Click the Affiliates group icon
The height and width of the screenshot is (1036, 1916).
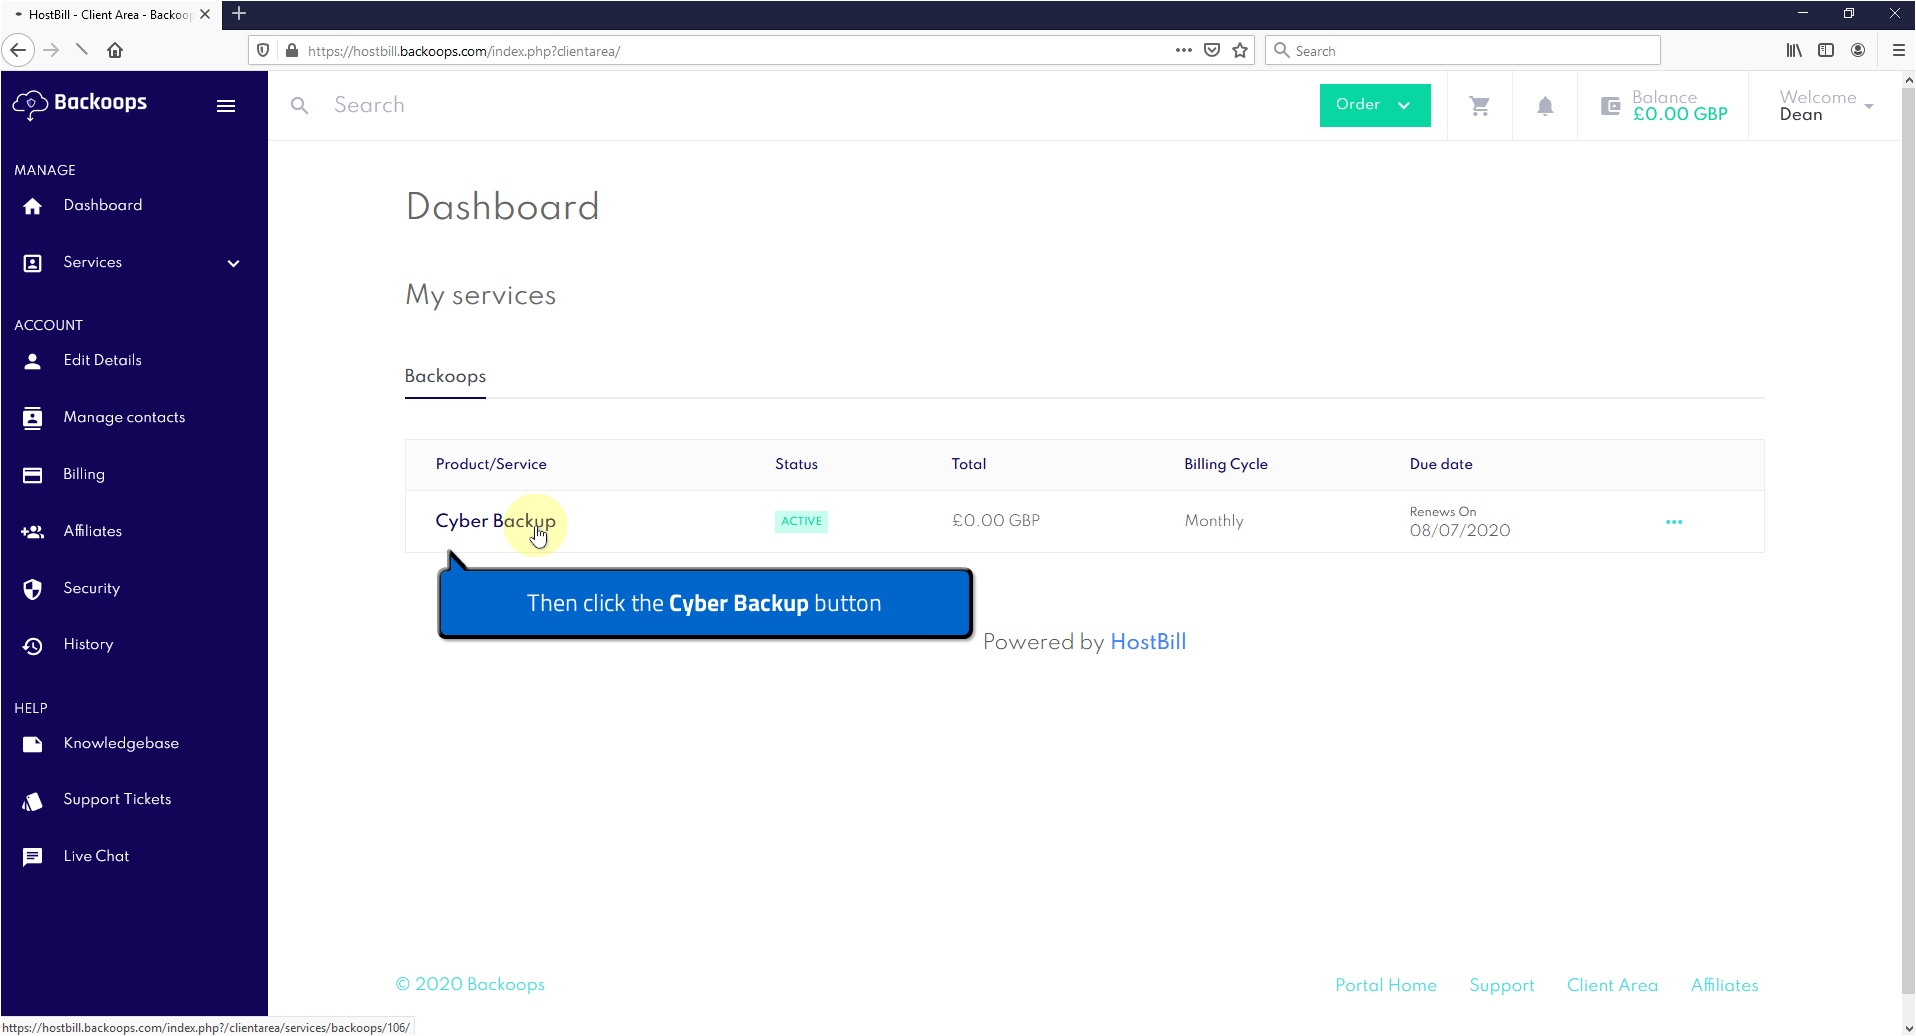33,532
